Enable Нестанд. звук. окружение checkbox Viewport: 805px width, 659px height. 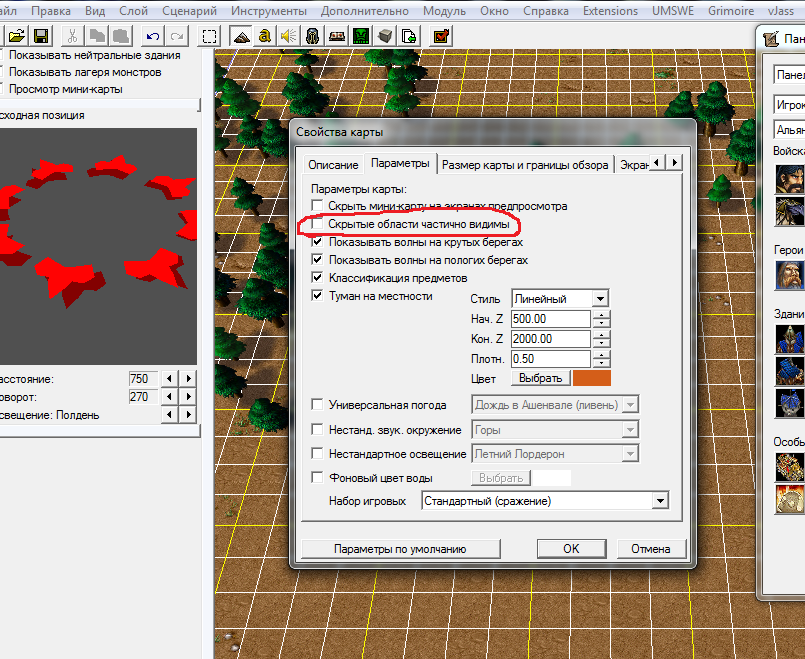[317, 429]
